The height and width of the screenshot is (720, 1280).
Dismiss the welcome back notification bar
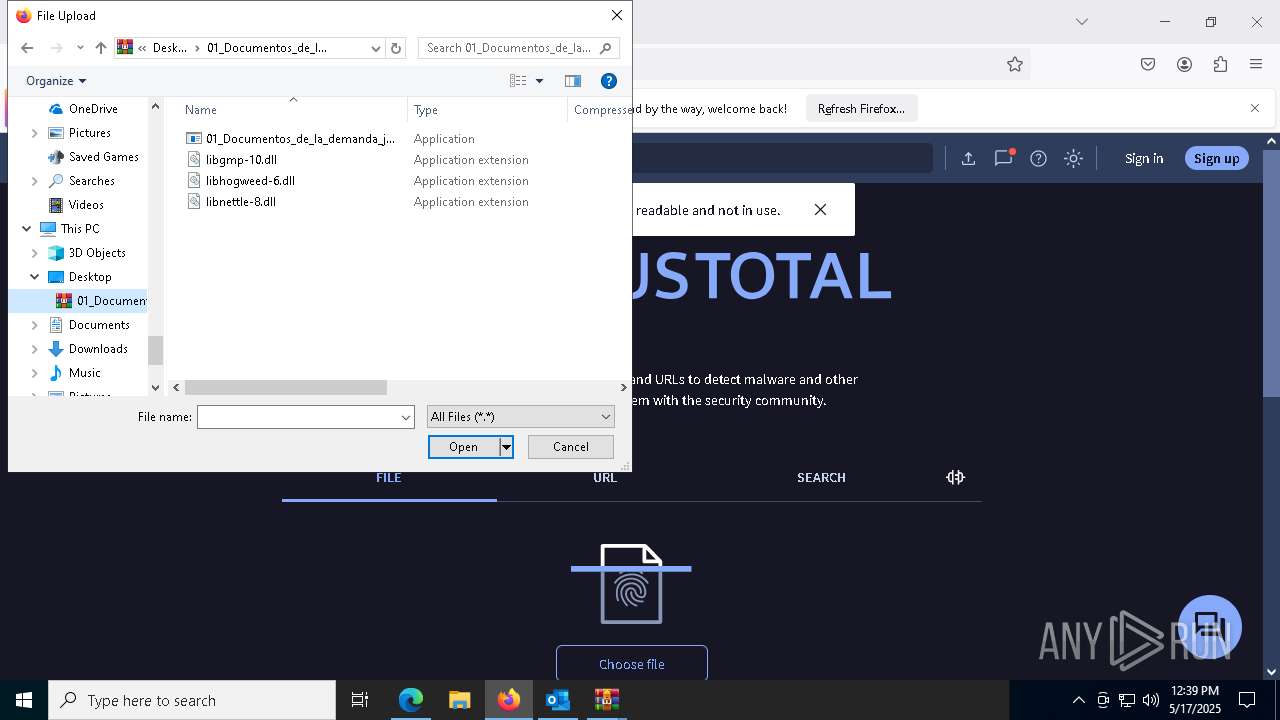(1255, 108)
